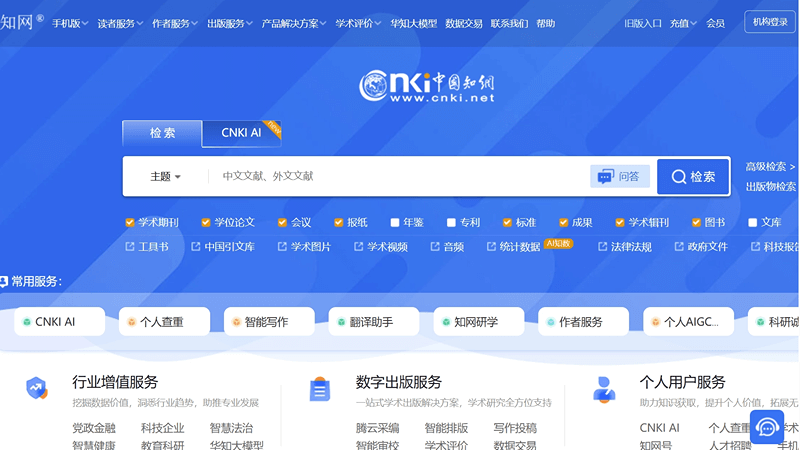
Task: Open the 翻译助手 service chip
Action: point(374,321)
